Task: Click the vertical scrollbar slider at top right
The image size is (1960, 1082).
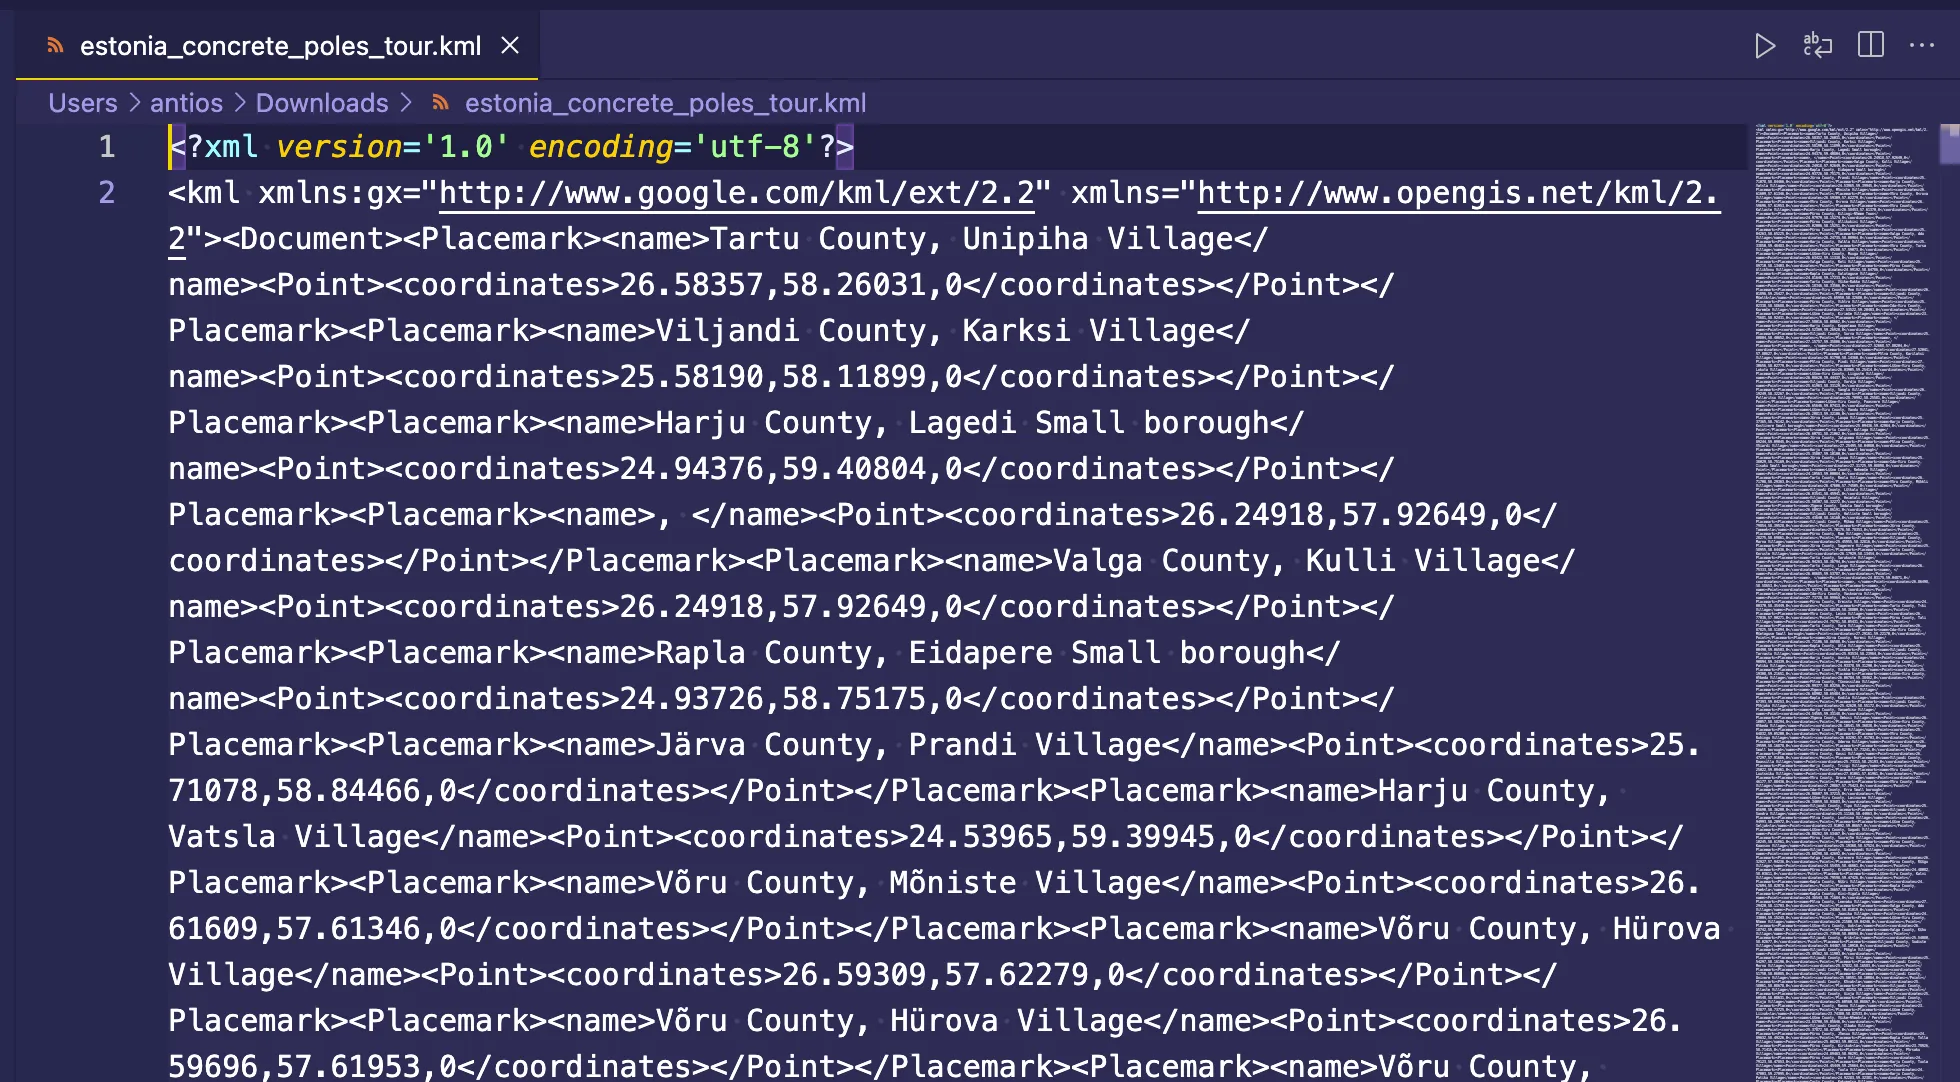Action: click(1949, 145)
